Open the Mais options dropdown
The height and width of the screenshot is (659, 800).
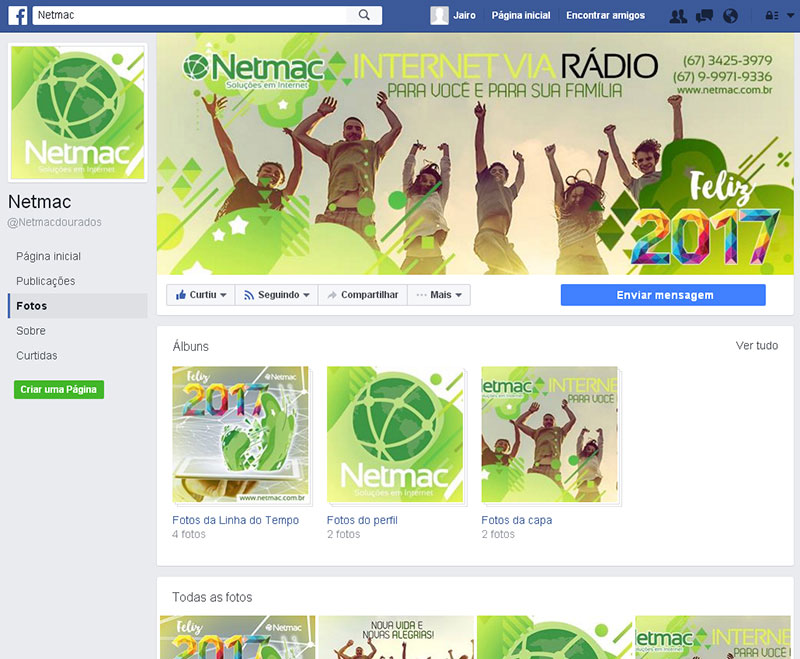pyautogui.click(x=439, y=295)
